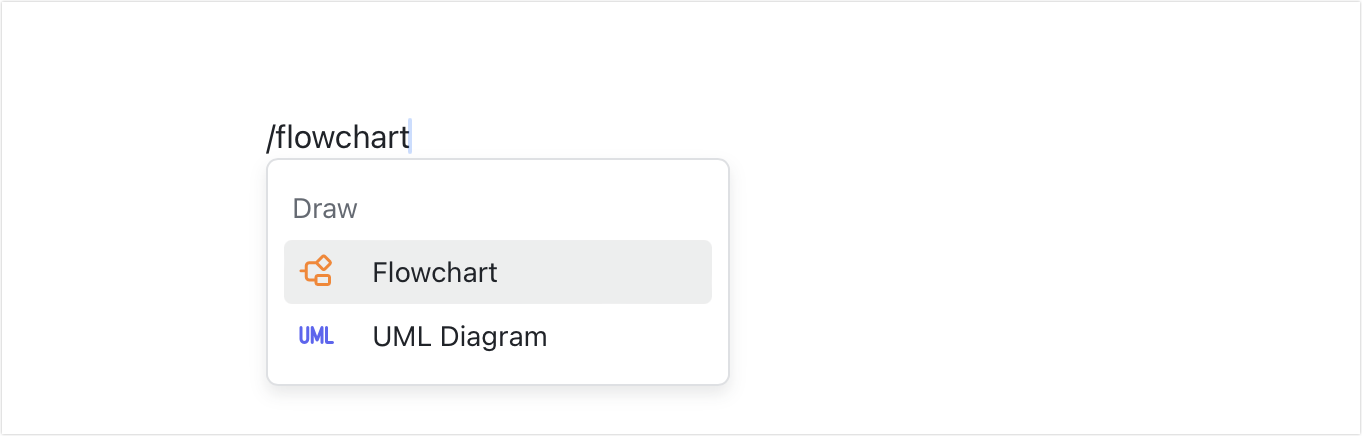Screen dimensions: 1362x436
Task: Select UML Diagram from the Draw menu
Action: pyautogui.click(x=498, y=336)
